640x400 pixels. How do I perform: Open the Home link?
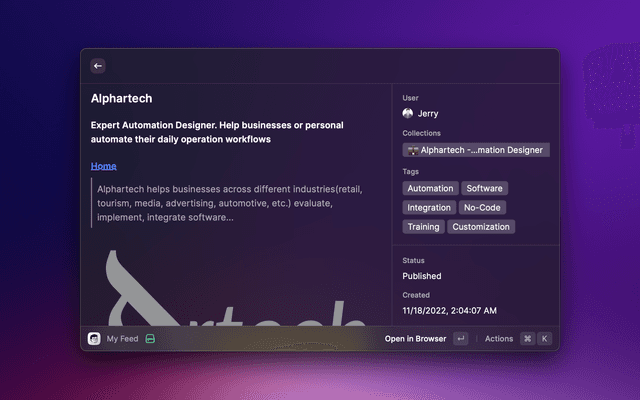[x=103, y=166]
